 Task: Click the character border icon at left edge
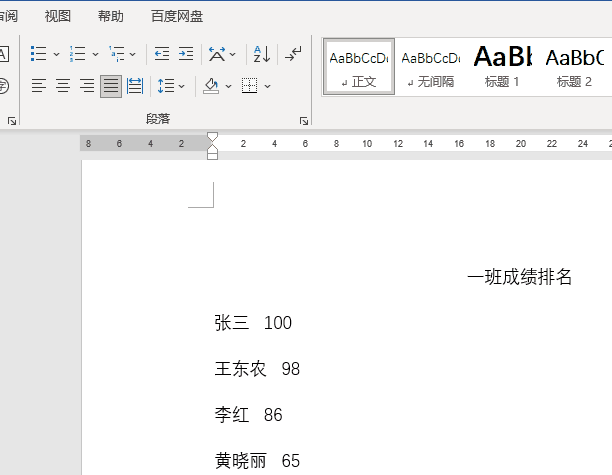pyautogui.click(x=4, y=54)
